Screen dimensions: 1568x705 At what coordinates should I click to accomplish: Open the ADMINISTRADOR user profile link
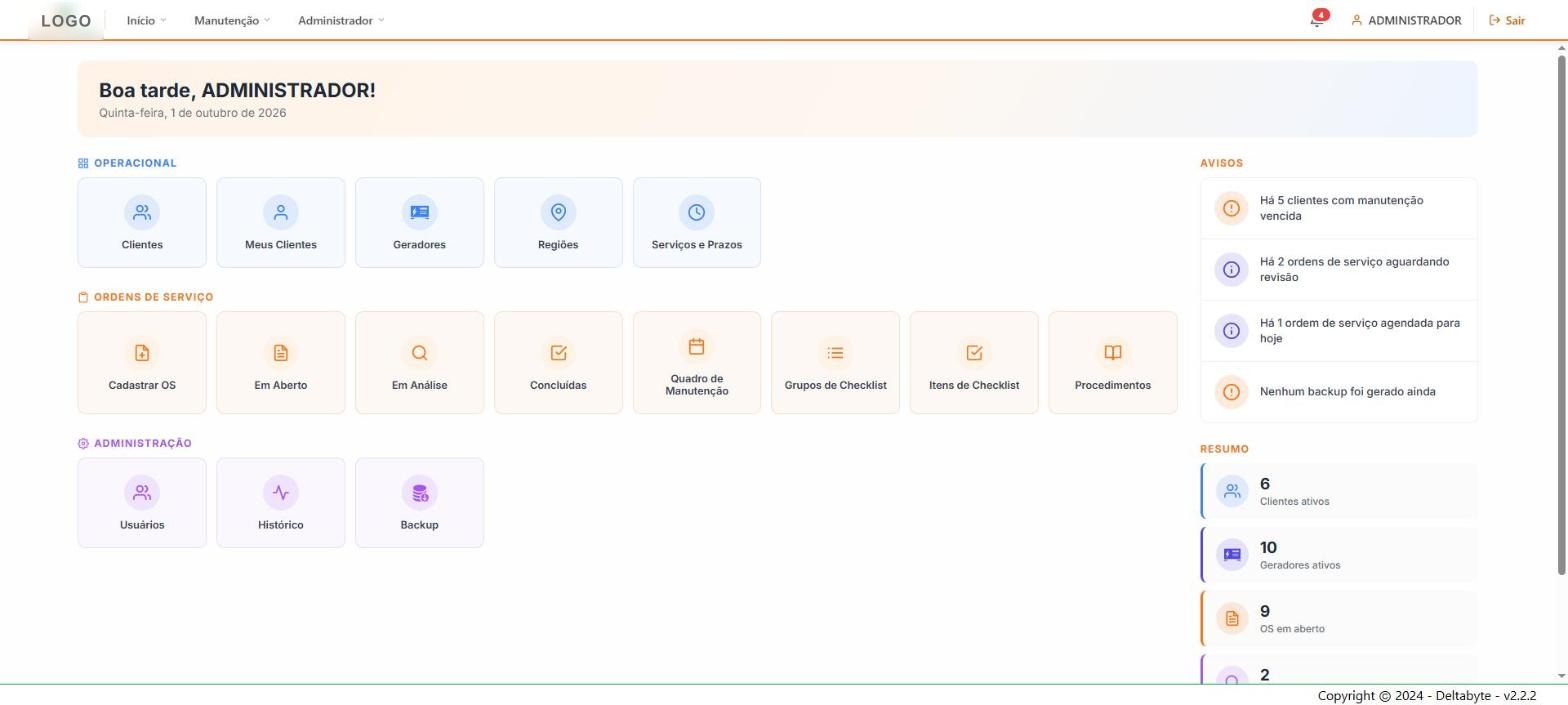pyautogui.click(x=1406, y=20)
